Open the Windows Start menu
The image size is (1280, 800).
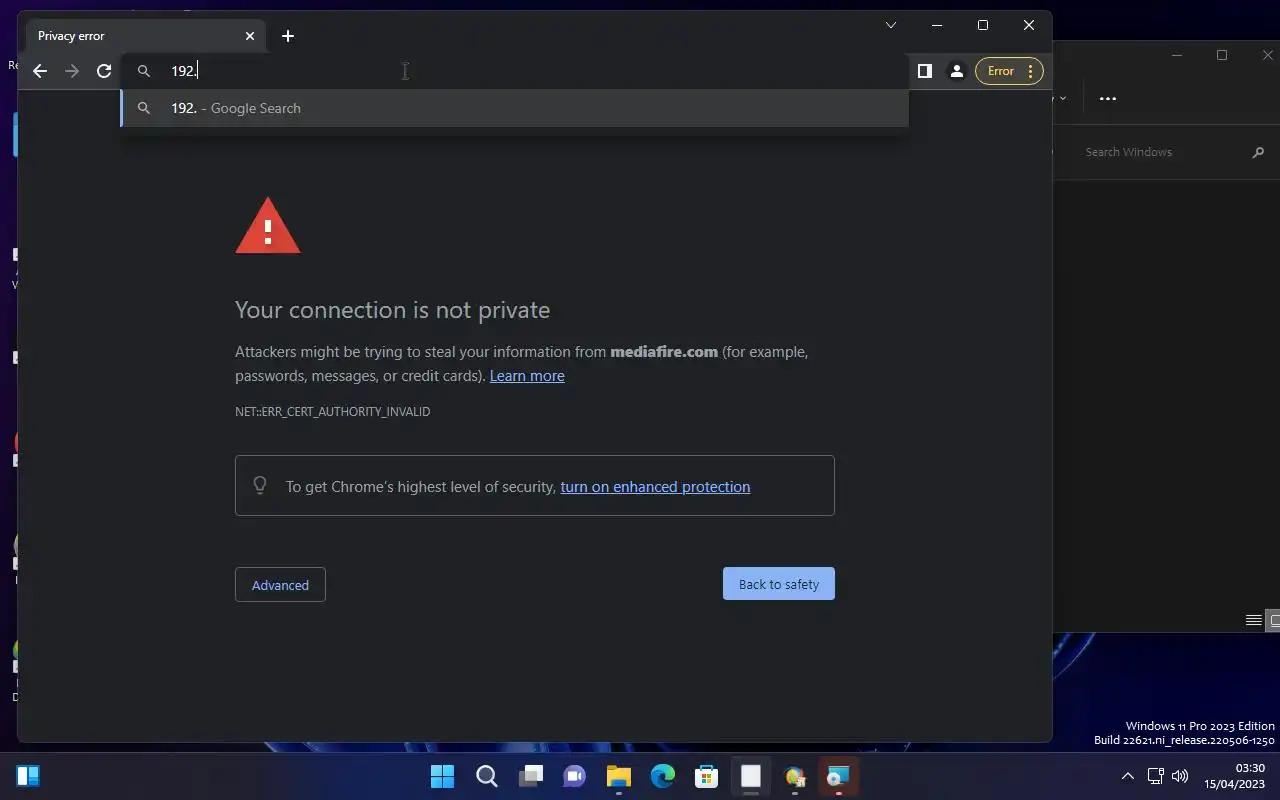442,776
